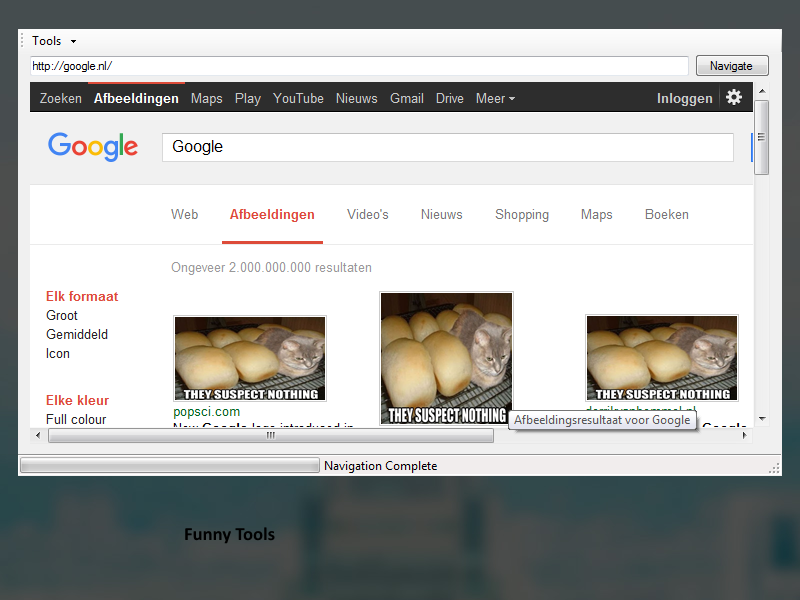The image size is (800, 600).
Task: Click the horizontal scrollbar thumb
Action: tap(270, 435)
